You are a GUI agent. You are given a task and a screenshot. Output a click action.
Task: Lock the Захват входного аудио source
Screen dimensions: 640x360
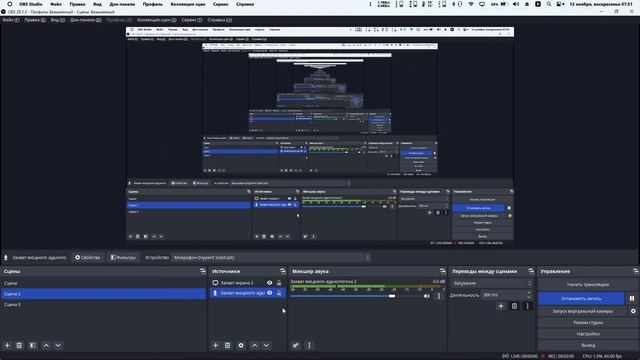point(279,293)
